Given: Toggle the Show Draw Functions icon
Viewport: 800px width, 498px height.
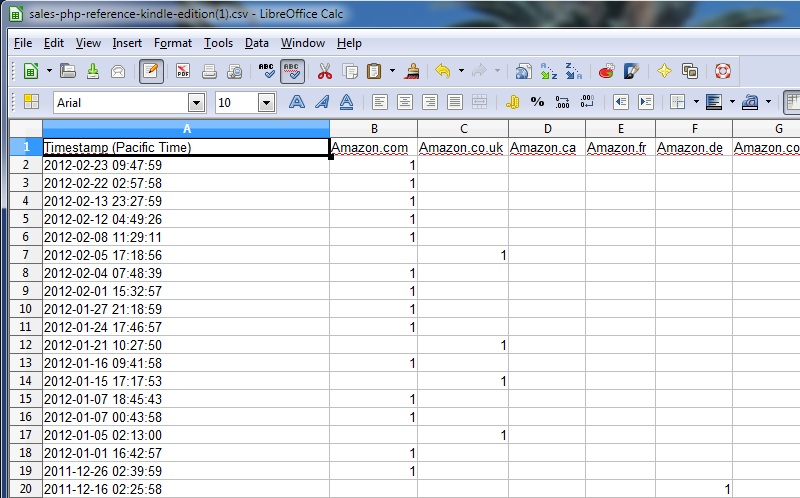Looking at the screenshot, I should click(631, 71).
